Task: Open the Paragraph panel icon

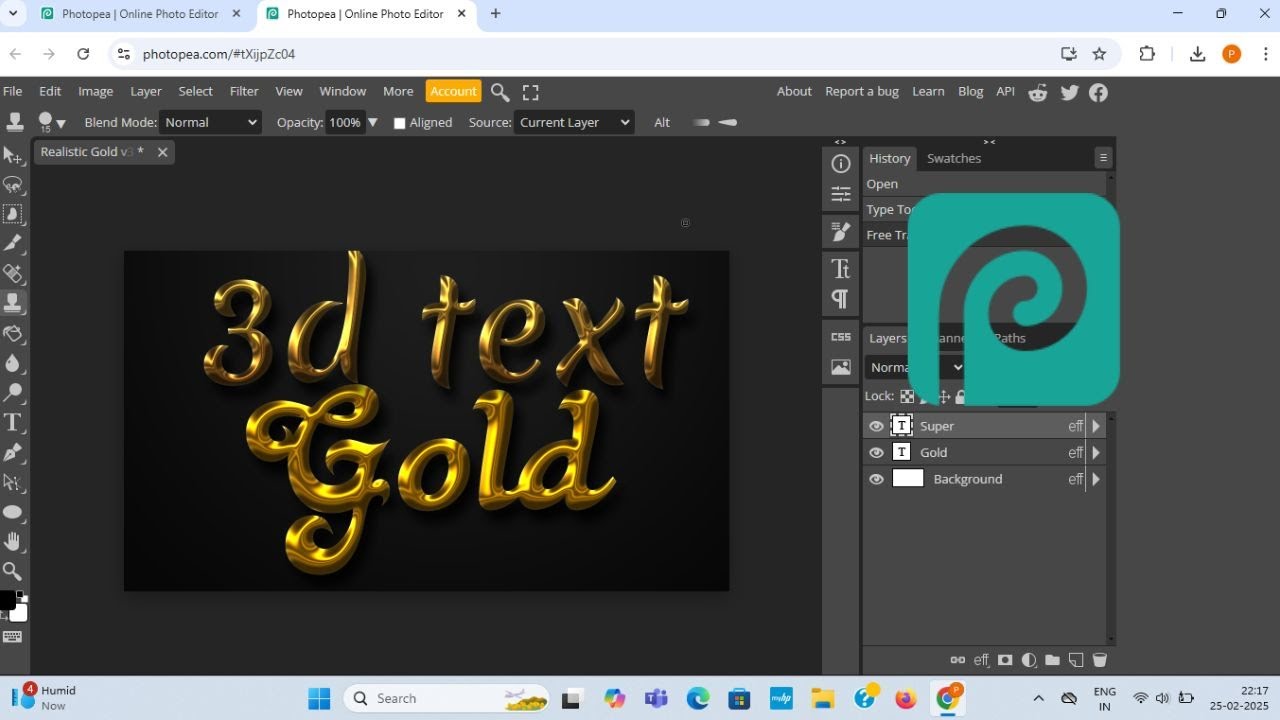Action: click(x=841, y=298)
